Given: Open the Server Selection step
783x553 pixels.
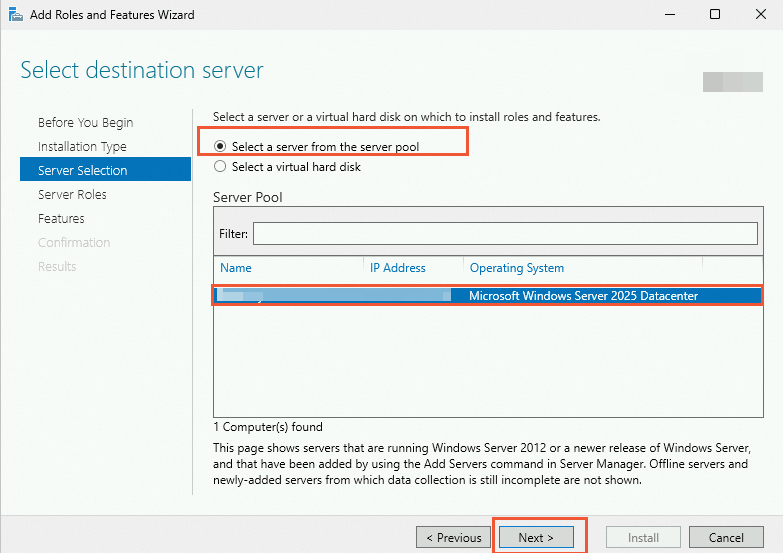Looking at the screenshot, I should coord(105,170).
